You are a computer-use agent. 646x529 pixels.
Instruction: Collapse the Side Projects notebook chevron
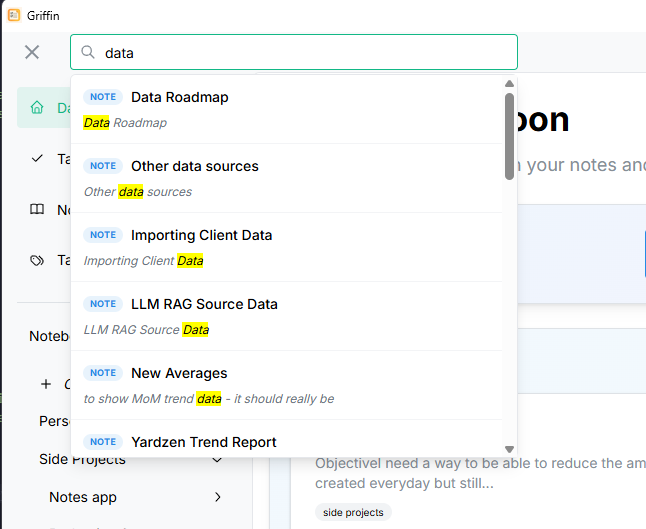pyautogui.click(x=218, y=459)
